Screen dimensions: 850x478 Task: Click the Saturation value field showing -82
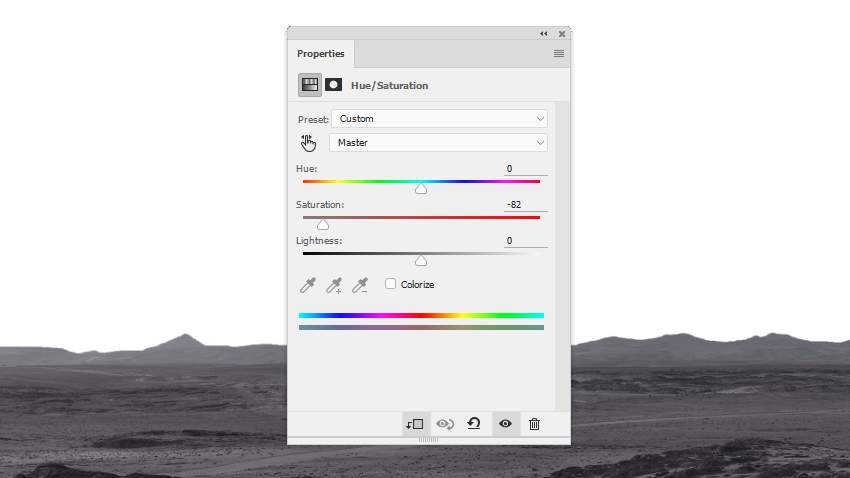tap(525, 204)
